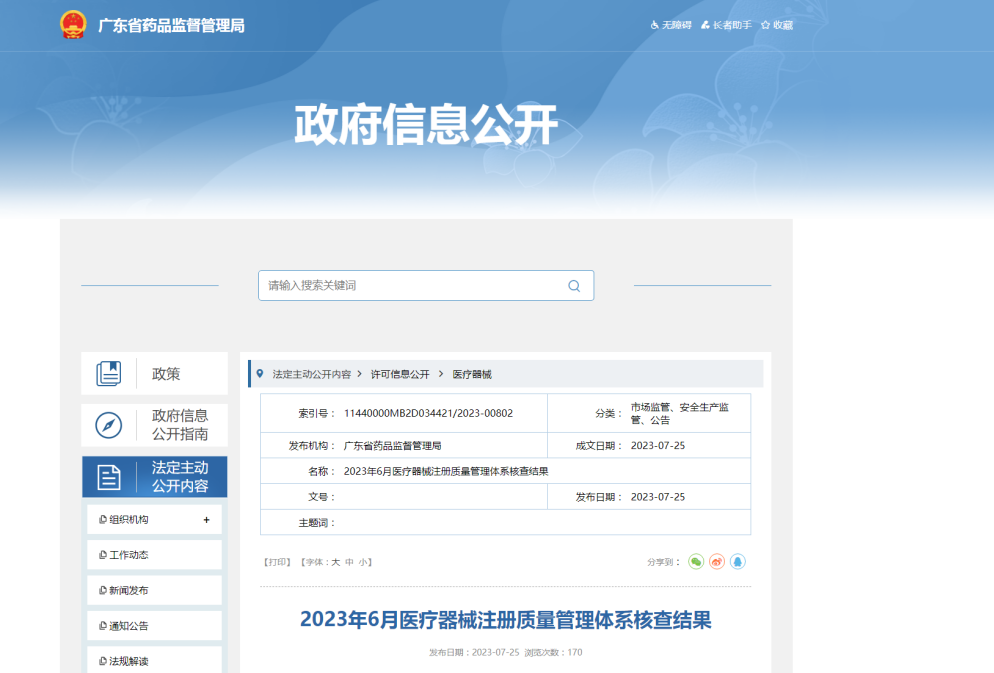Go to 医疗器械 breadcrumb
The image size is (994, 673).
click(472, 375)
